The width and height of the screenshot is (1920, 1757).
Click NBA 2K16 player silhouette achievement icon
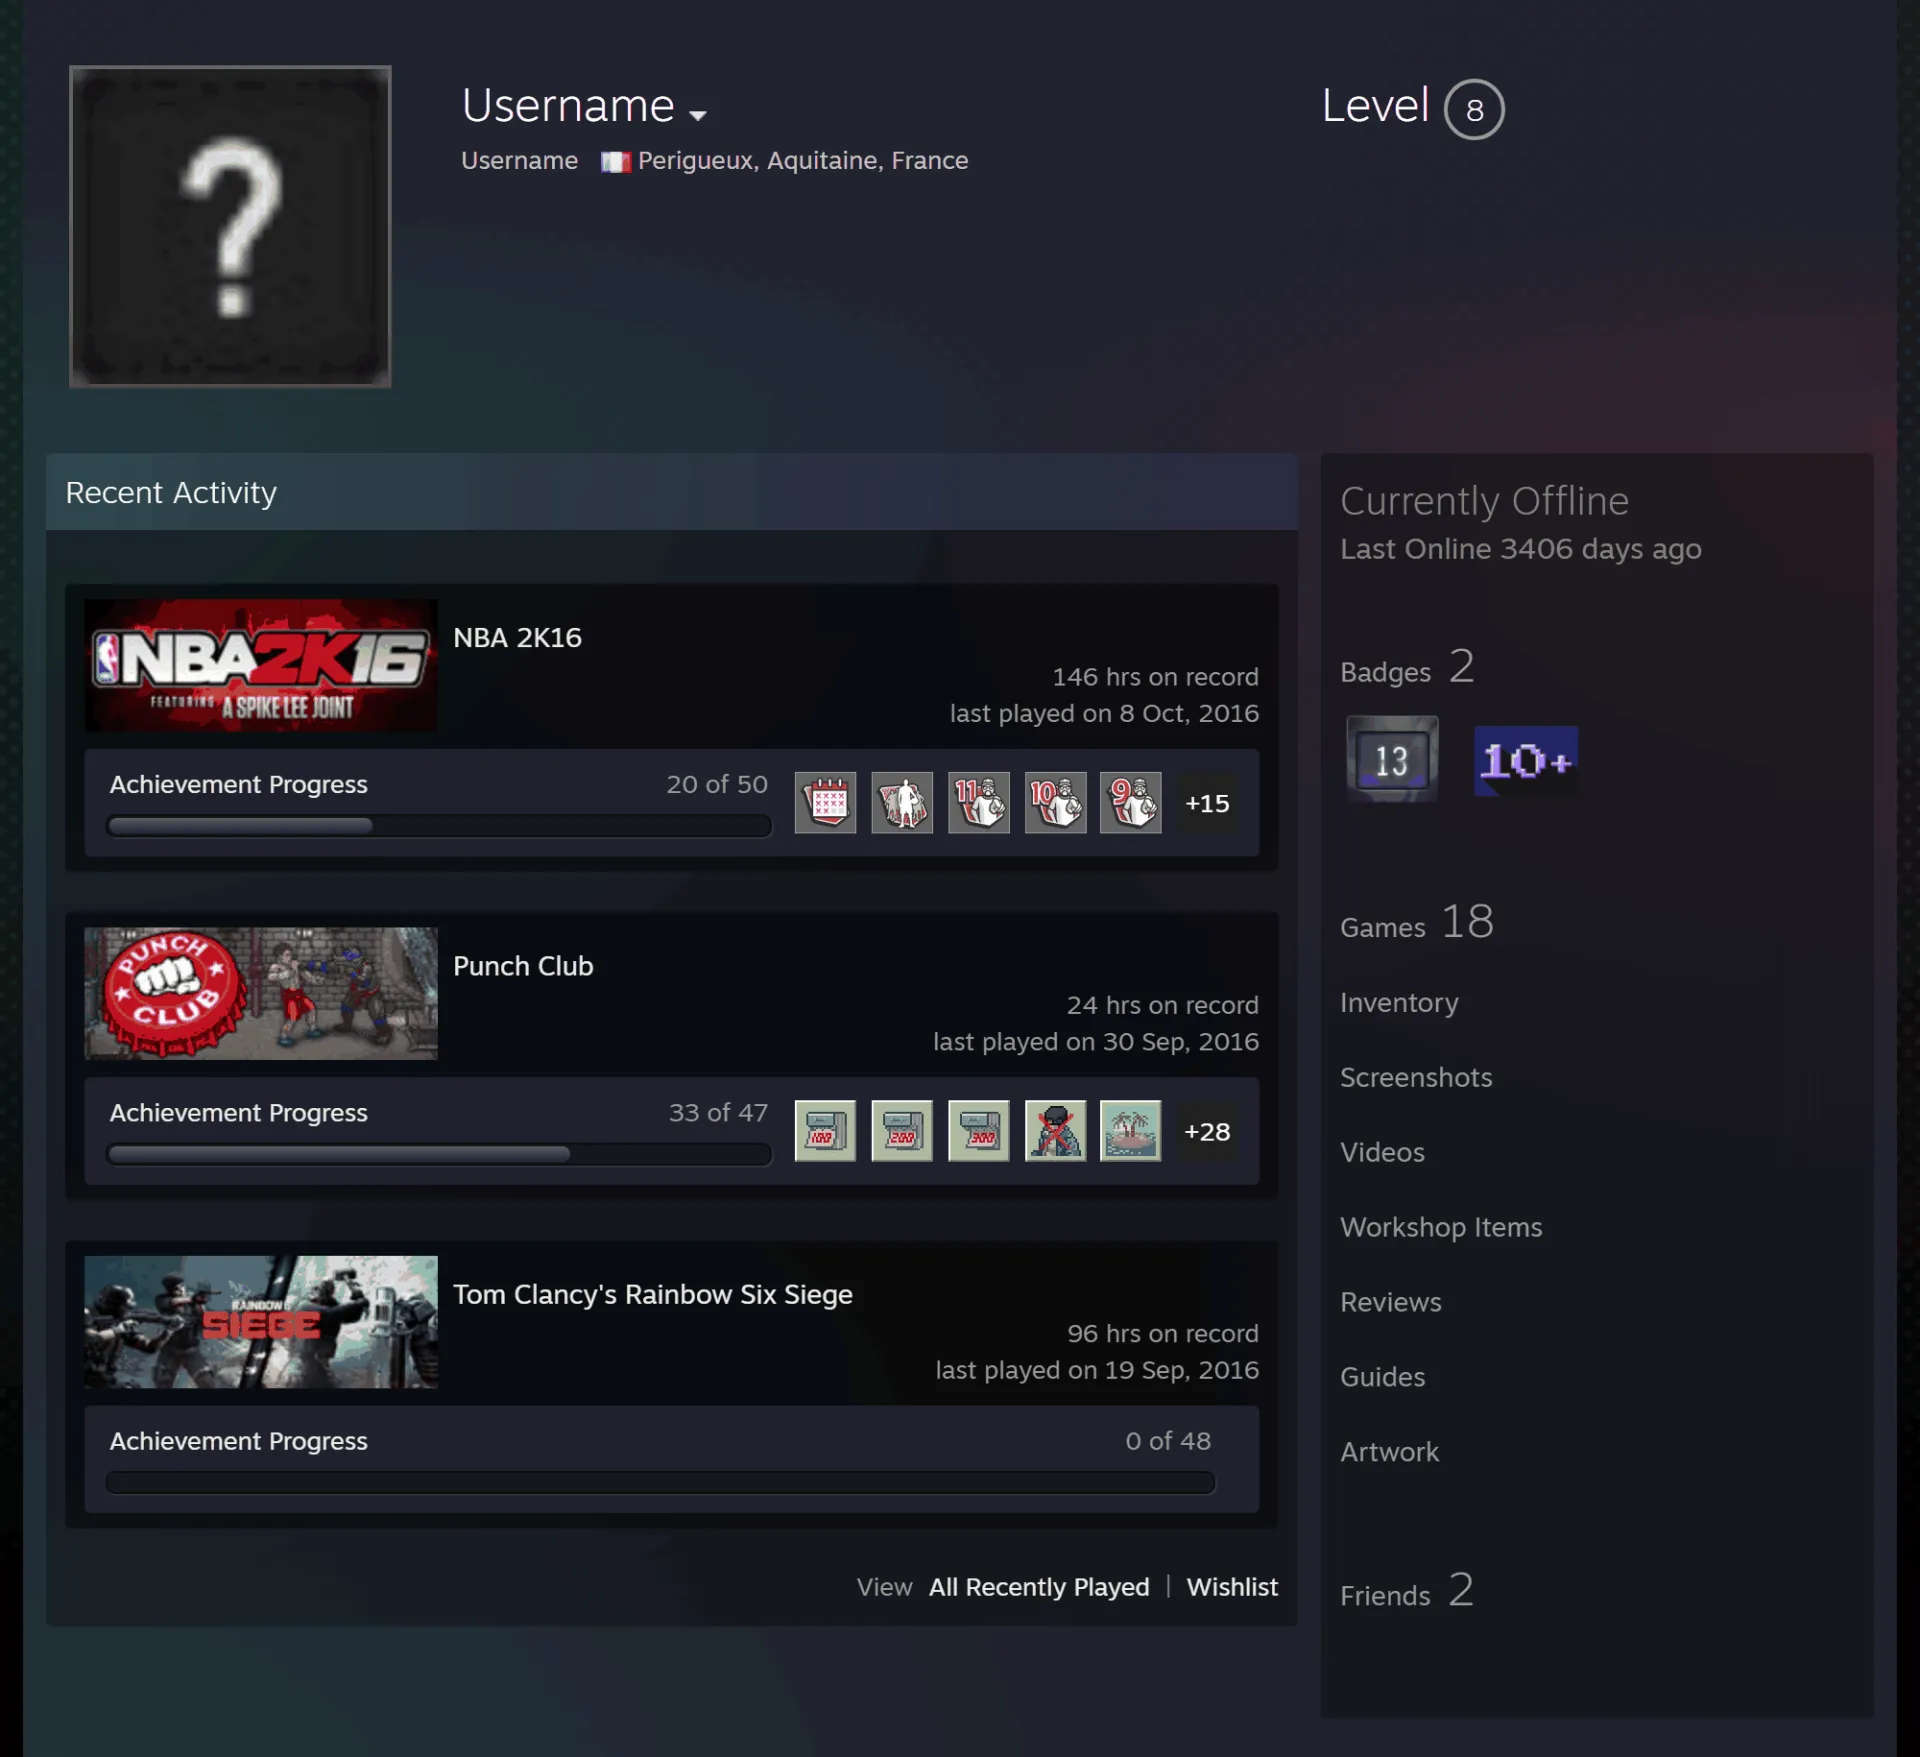coord(902,802)
